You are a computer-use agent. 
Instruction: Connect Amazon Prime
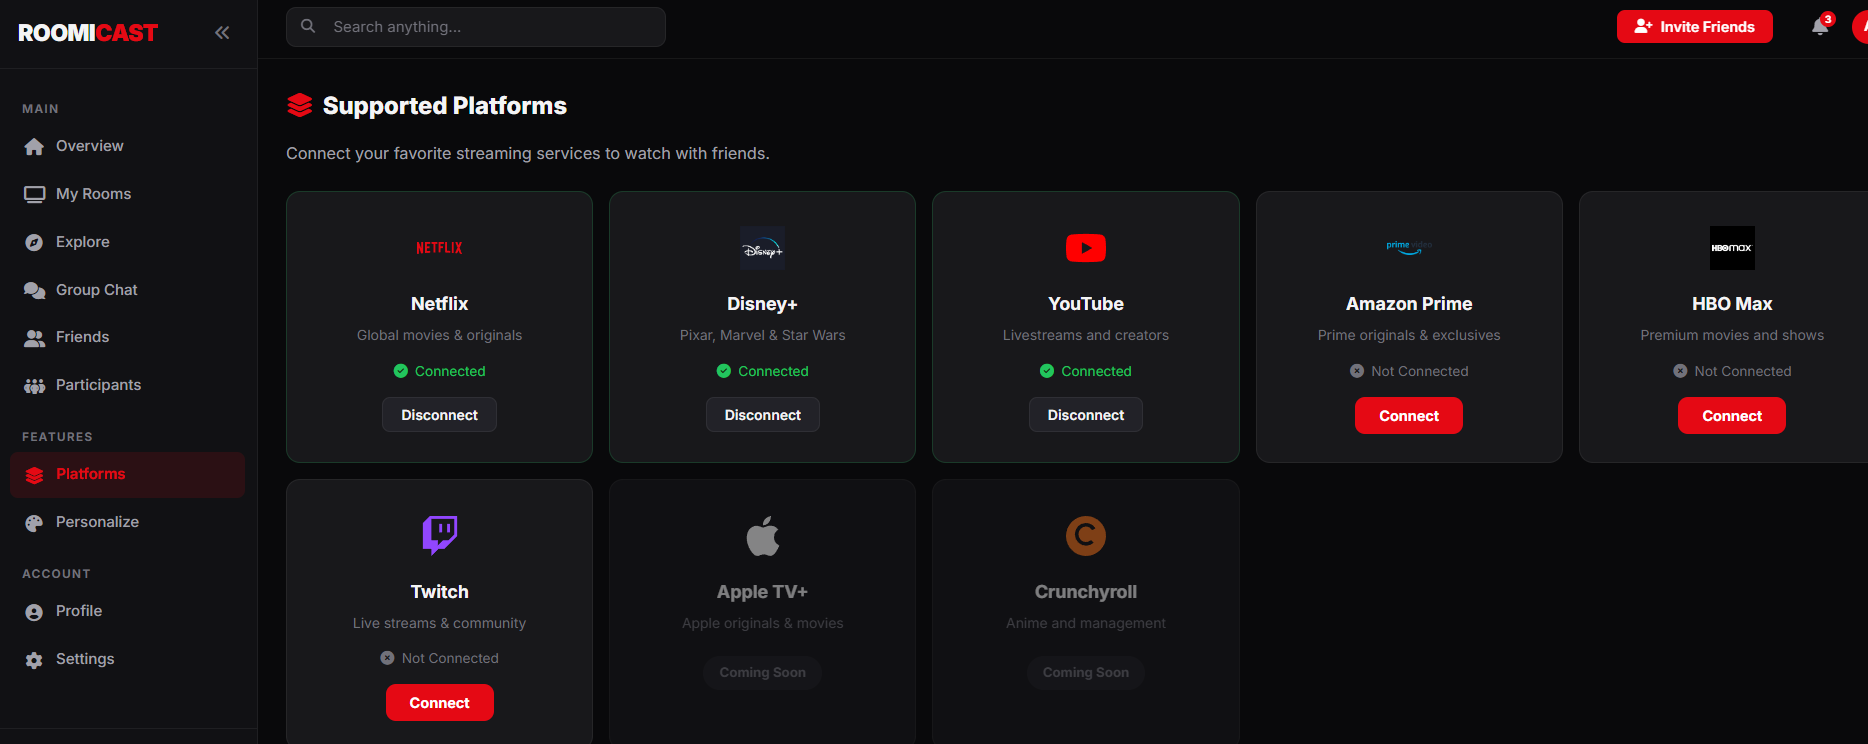pos(1409,416)
